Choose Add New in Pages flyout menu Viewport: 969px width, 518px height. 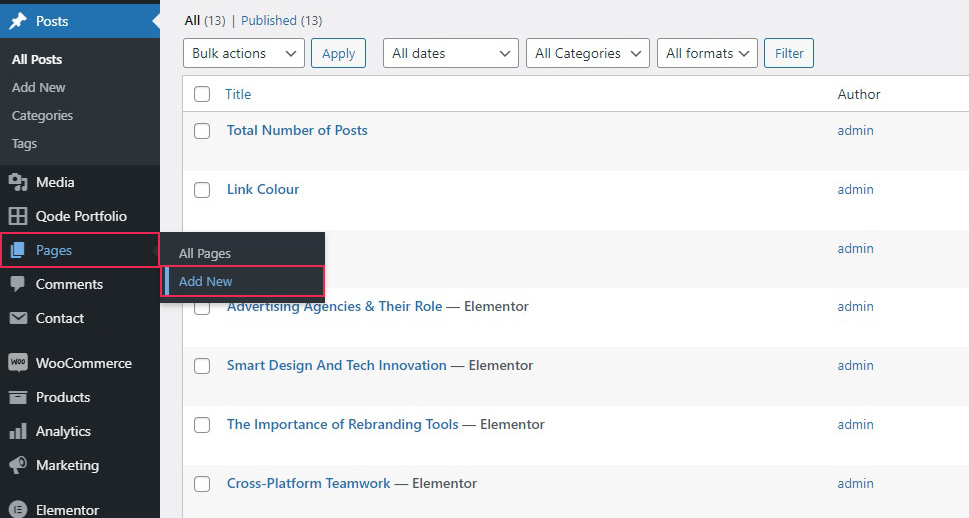pyautogui.click(x=206, y=281)
